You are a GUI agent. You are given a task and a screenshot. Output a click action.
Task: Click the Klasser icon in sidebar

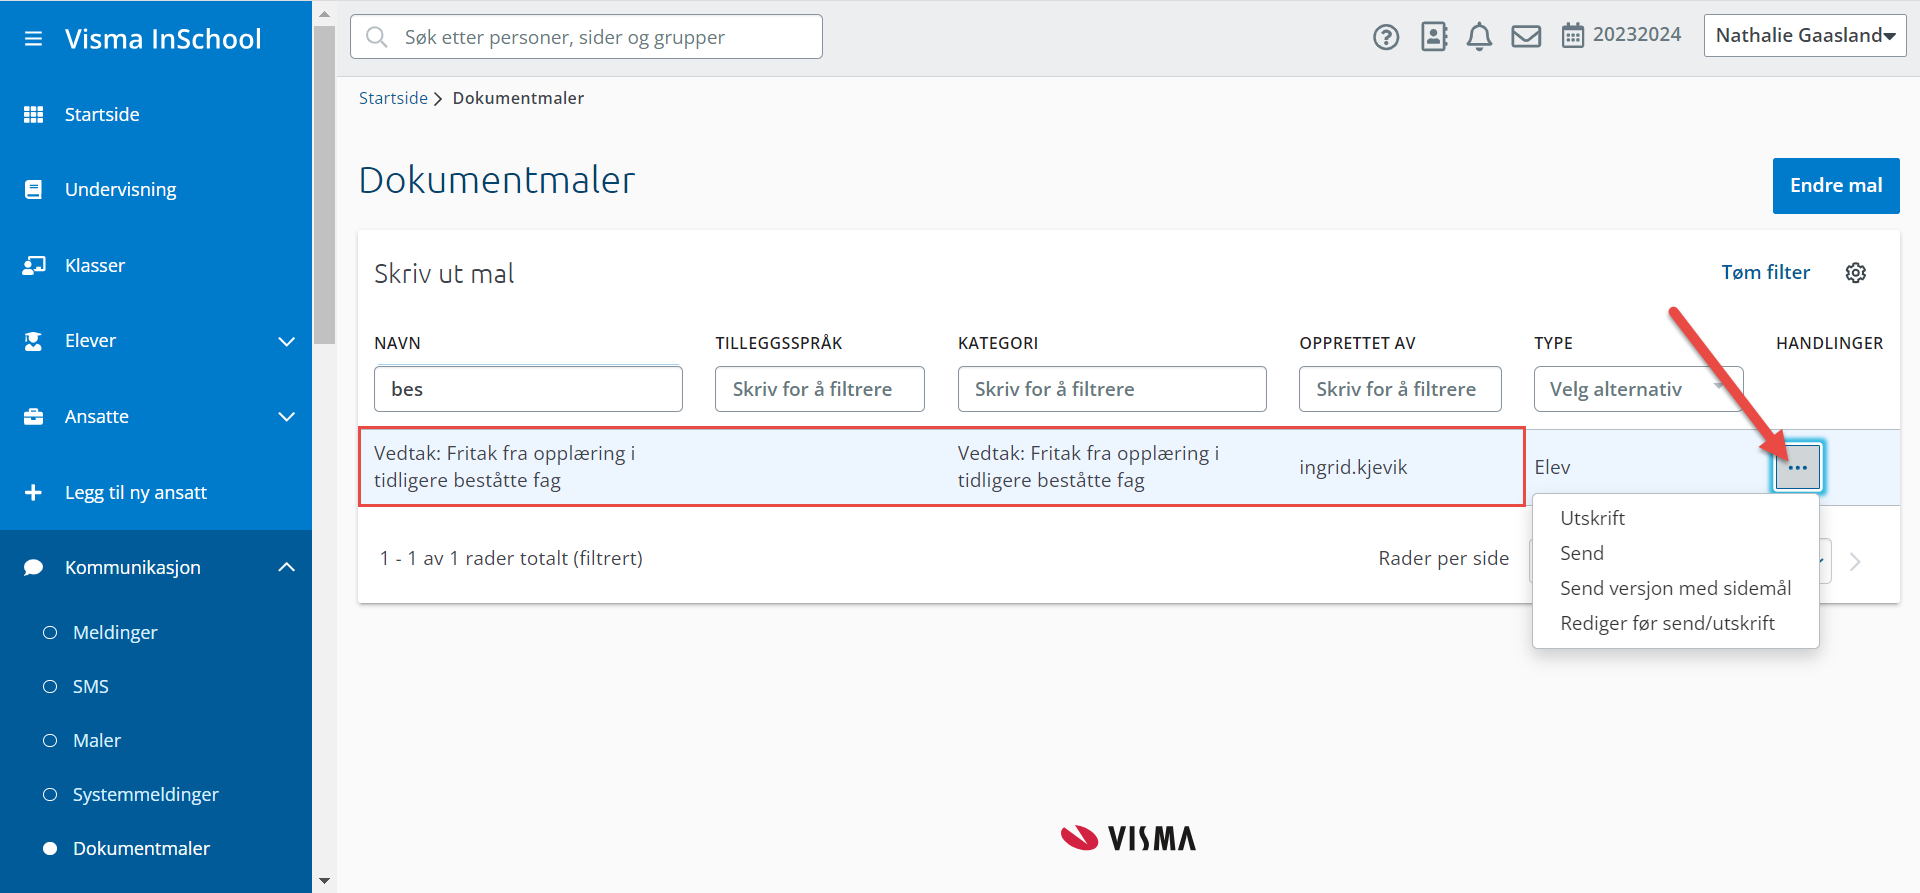click(x=34, y=265)
